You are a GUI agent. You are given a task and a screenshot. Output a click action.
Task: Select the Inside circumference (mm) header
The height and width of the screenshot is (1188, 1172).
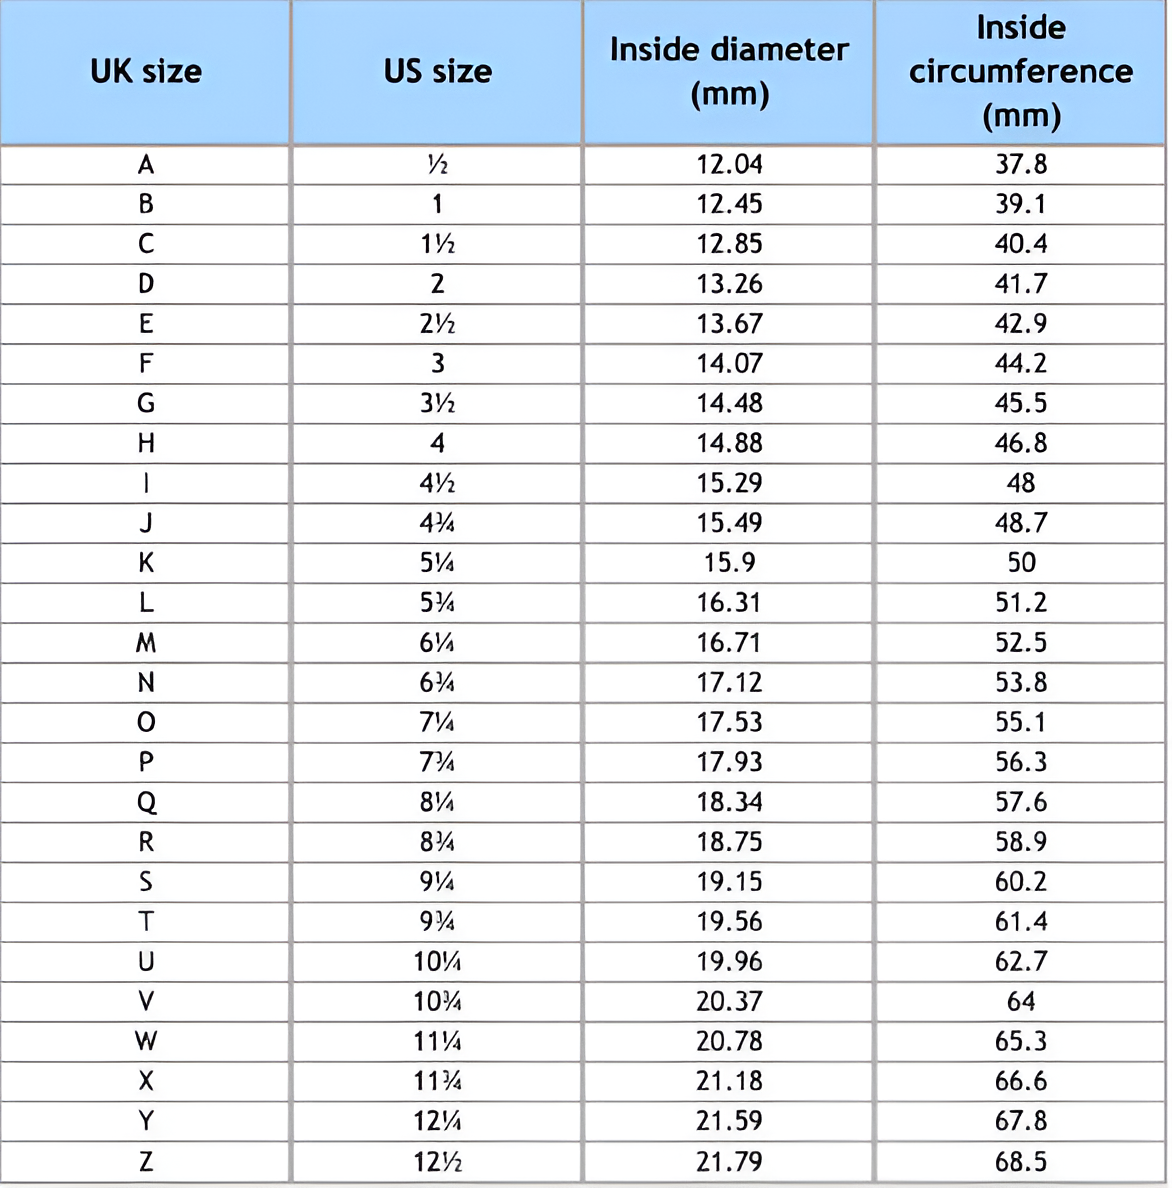coord(1021,72)
